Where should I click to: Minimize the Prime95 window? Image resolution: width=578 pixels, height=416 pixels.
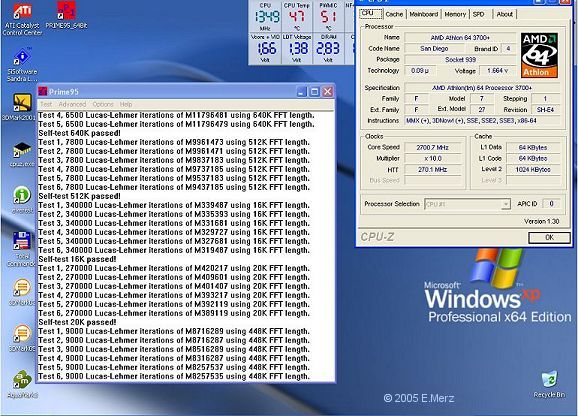[x=302, y=91]
